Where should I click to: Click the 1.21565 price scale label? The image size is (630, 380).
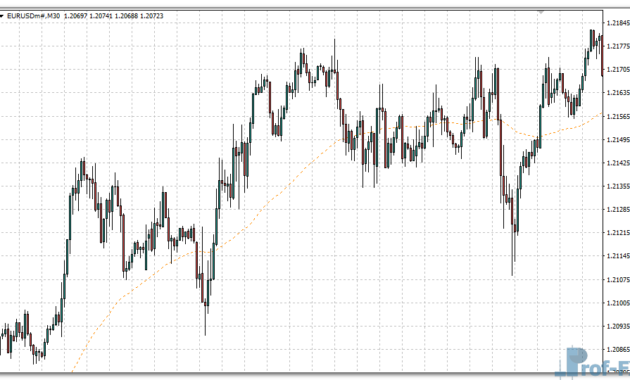(x=618, y=116)
